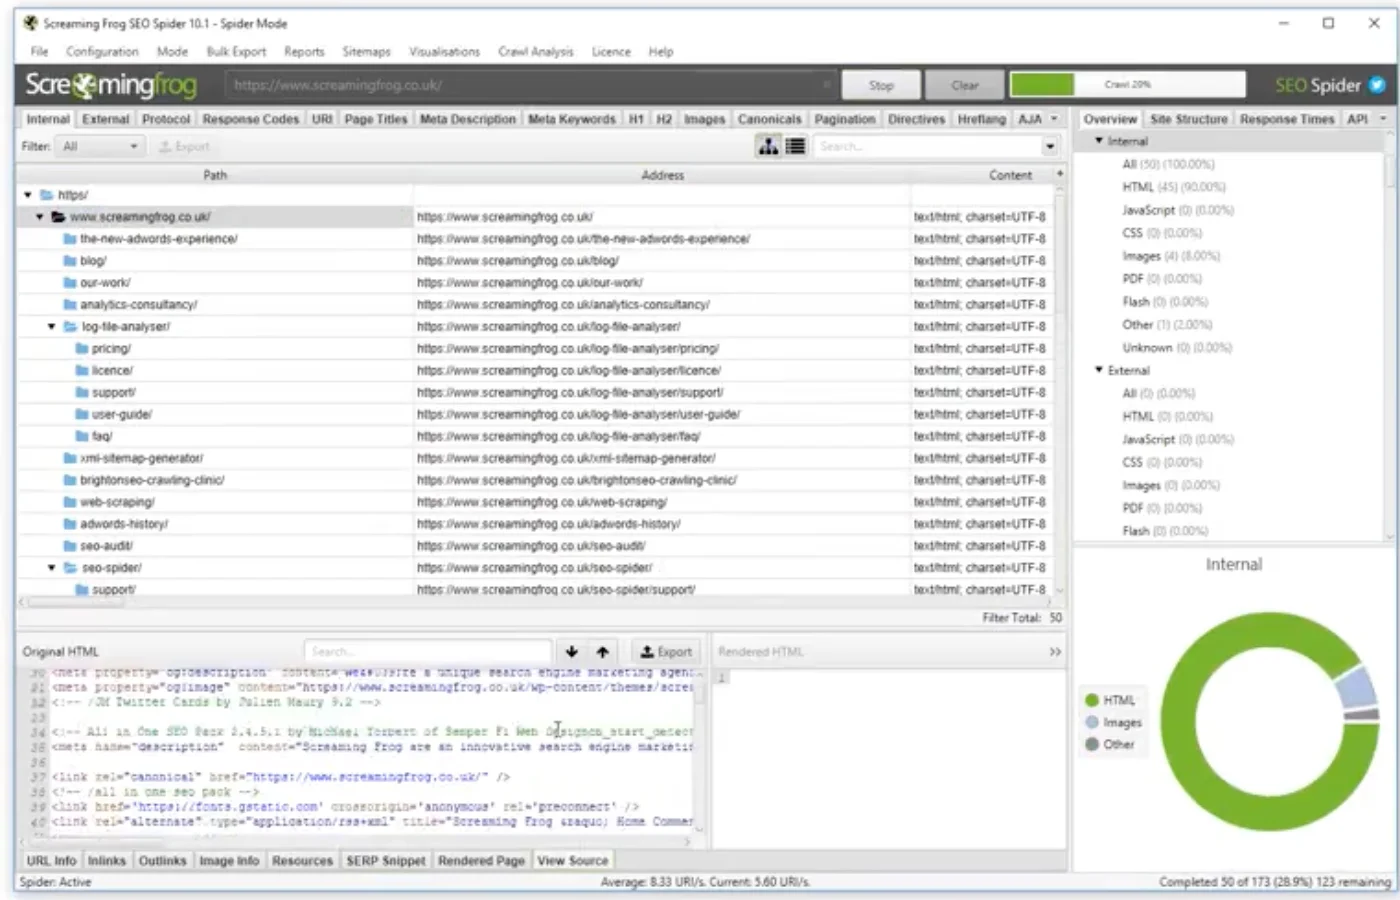Switch to list view in the Internal panel
1400x900 pixels.
click(795, 146)
